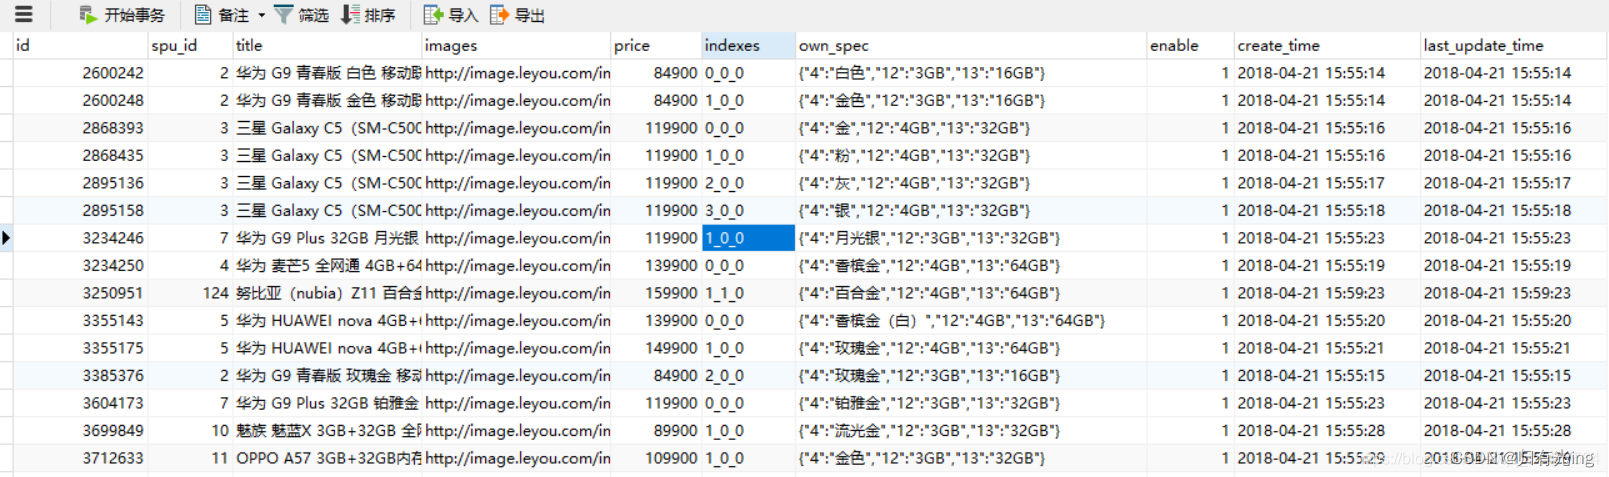Select id cell 2895158
Viewport: 1609px width, 477px height.
pyautogui.click(x=81, y=210)
